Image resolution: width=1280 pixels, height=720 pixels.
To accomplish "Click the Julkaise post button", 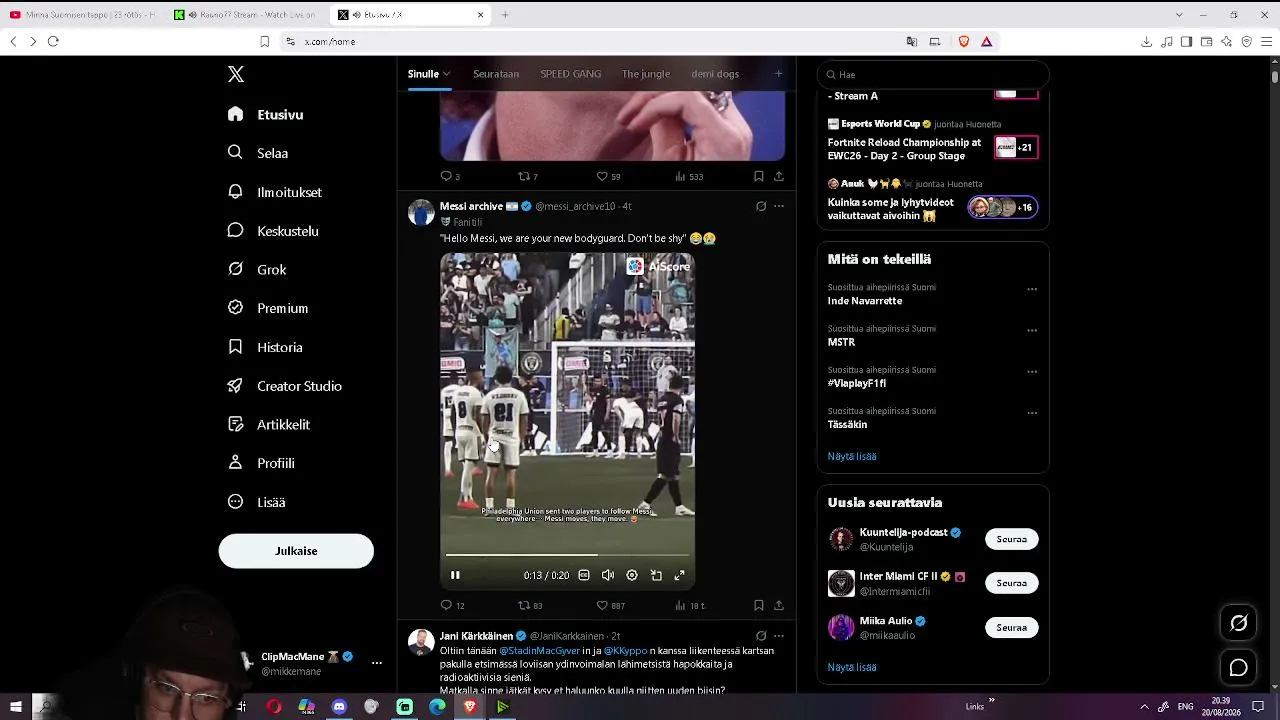I will (296, 551).
